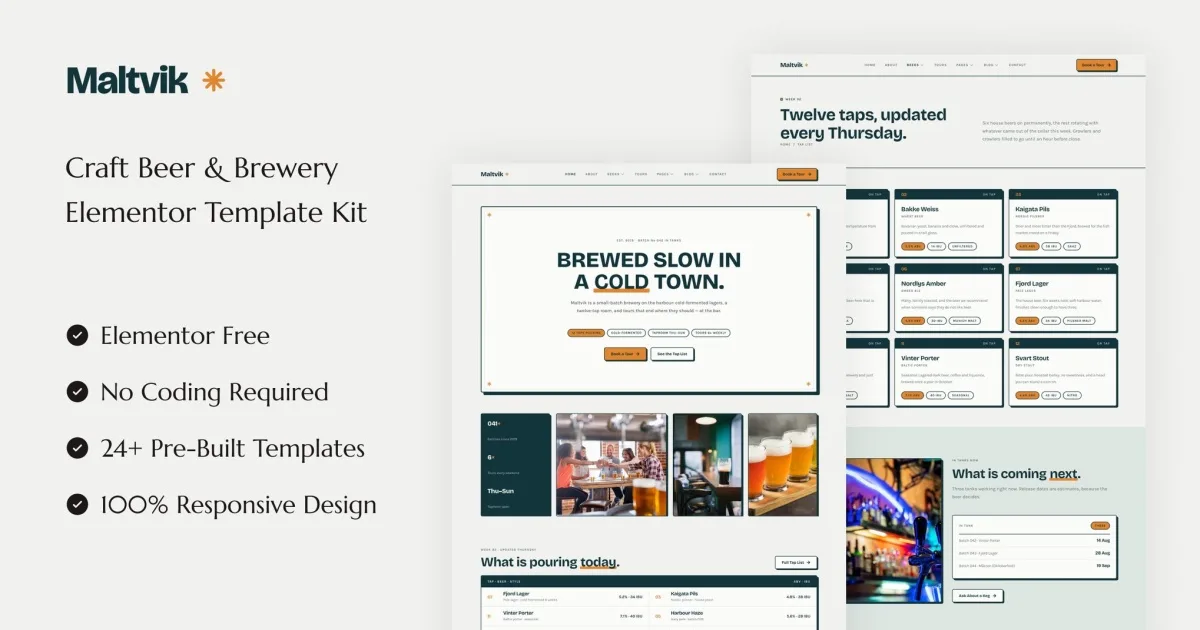
Task: Click the orange asterisk icon beside Maltvik
Action: pyautogui.click(x=213, y=80)
